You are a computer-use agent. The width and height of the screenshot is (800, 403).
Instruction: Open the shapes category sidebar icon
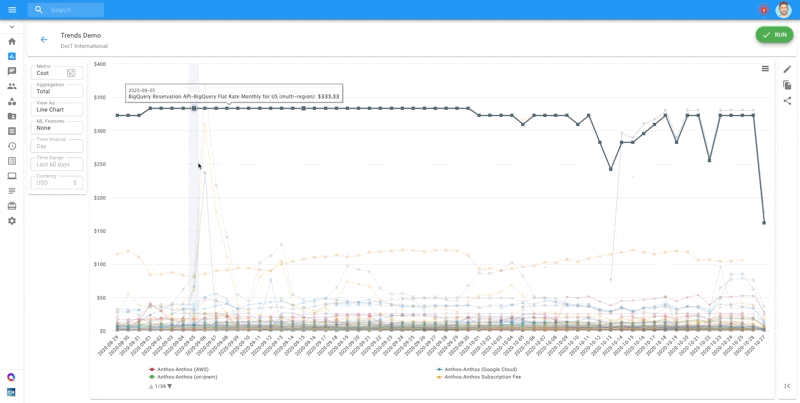click(12, 101)
